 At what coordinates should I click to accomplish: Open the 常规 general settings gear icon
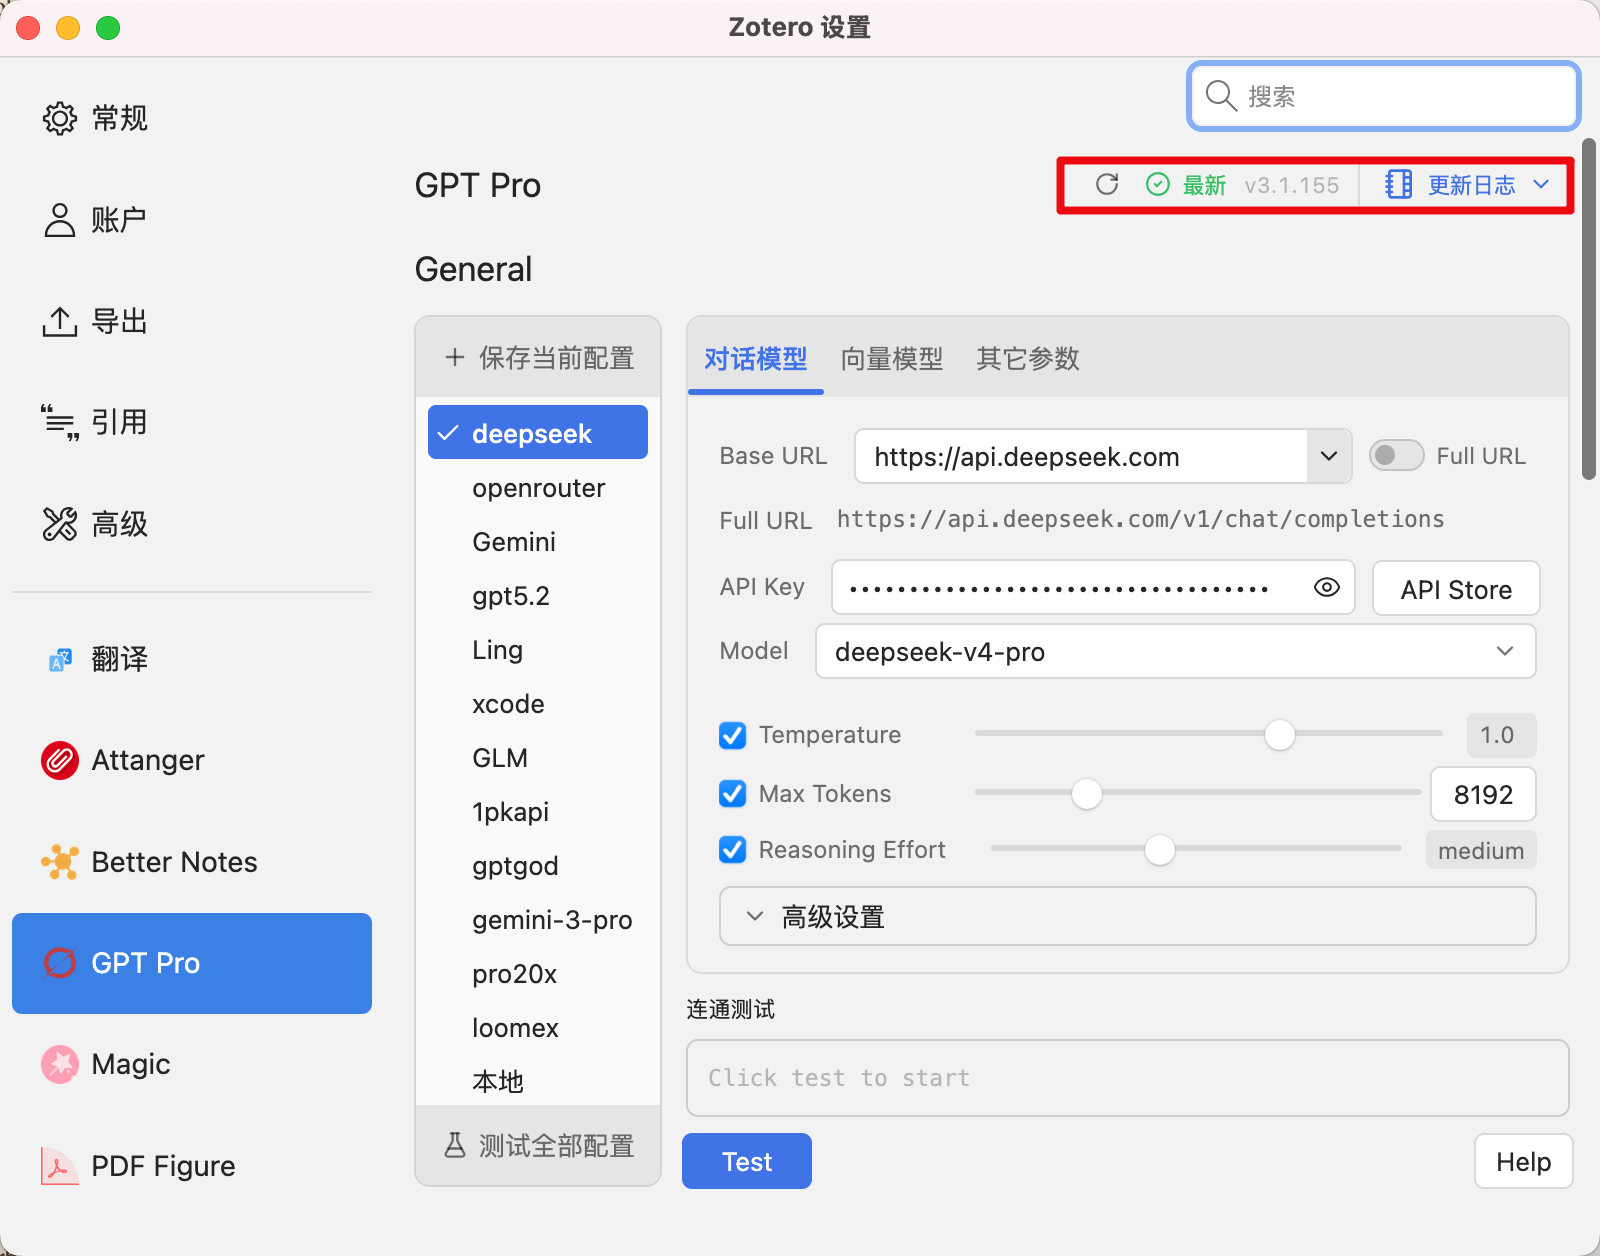click(x=60, y=118)
